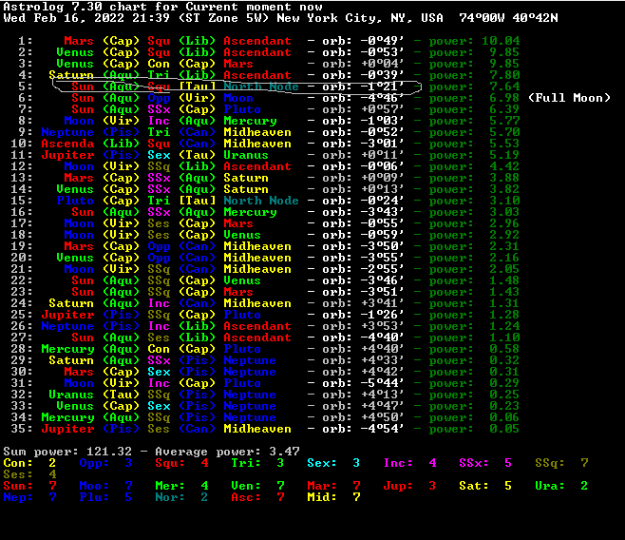Click the 'Jup: 3' planet count

point(410,486)
